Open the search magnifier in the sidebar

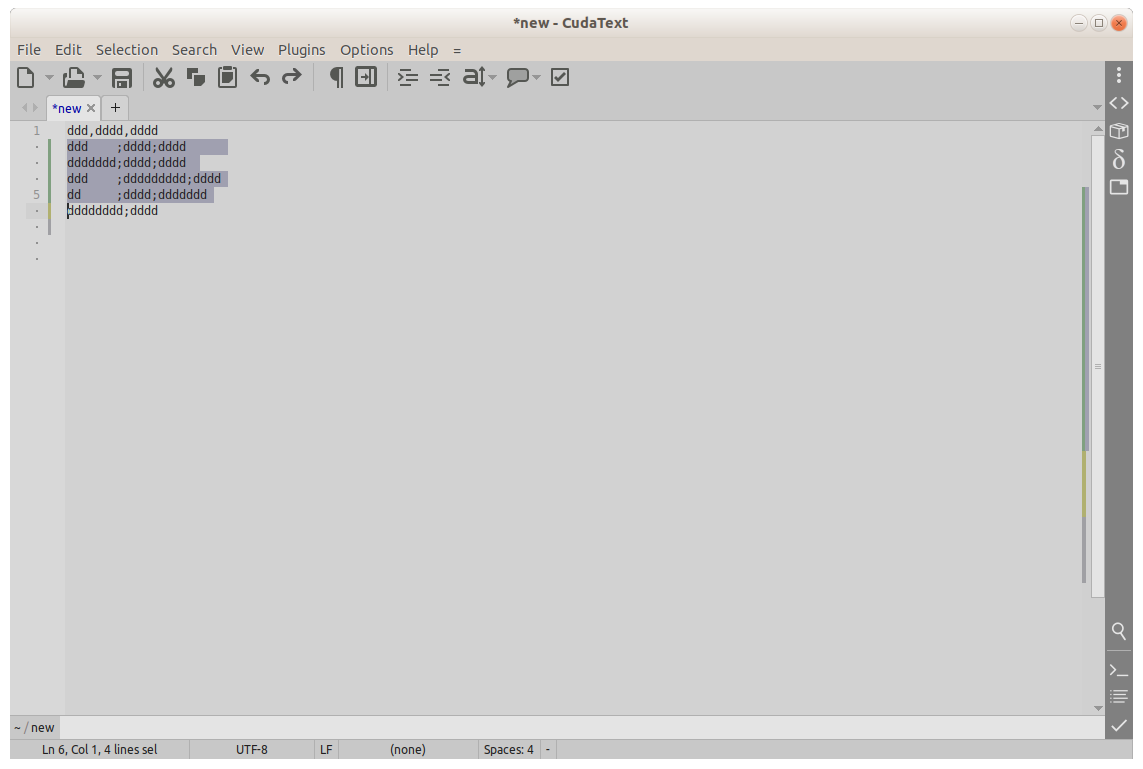(x=1119, y=631)
